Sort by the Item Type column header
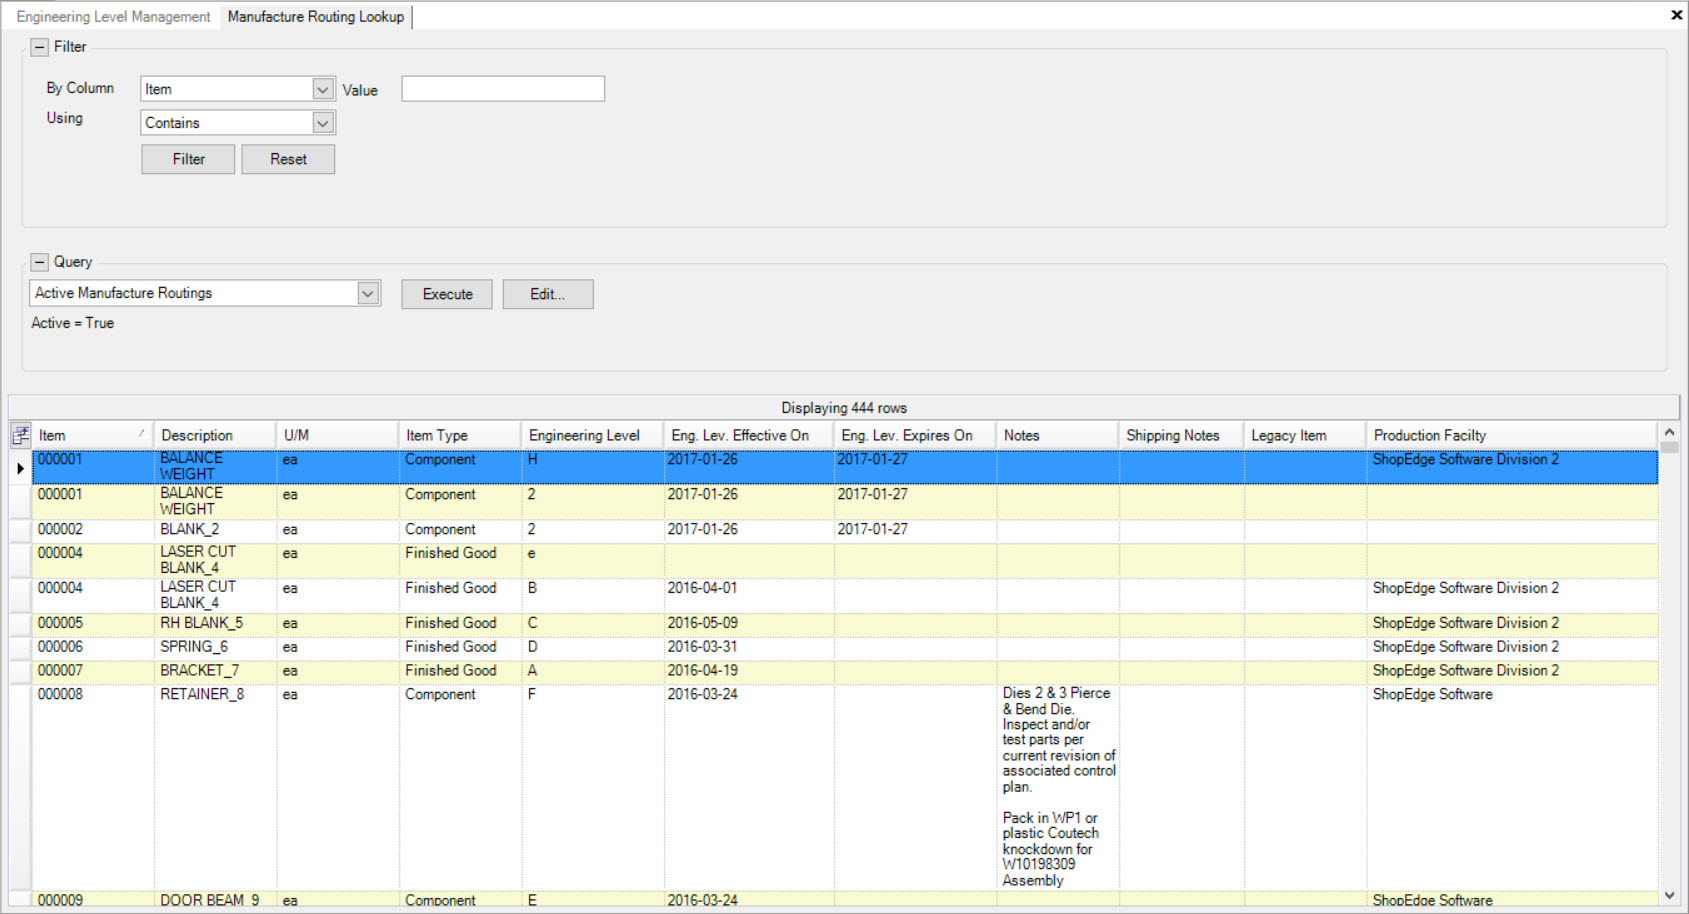Image resolution: width=1689 pixels, height=914 pixels. pos(460,435)
